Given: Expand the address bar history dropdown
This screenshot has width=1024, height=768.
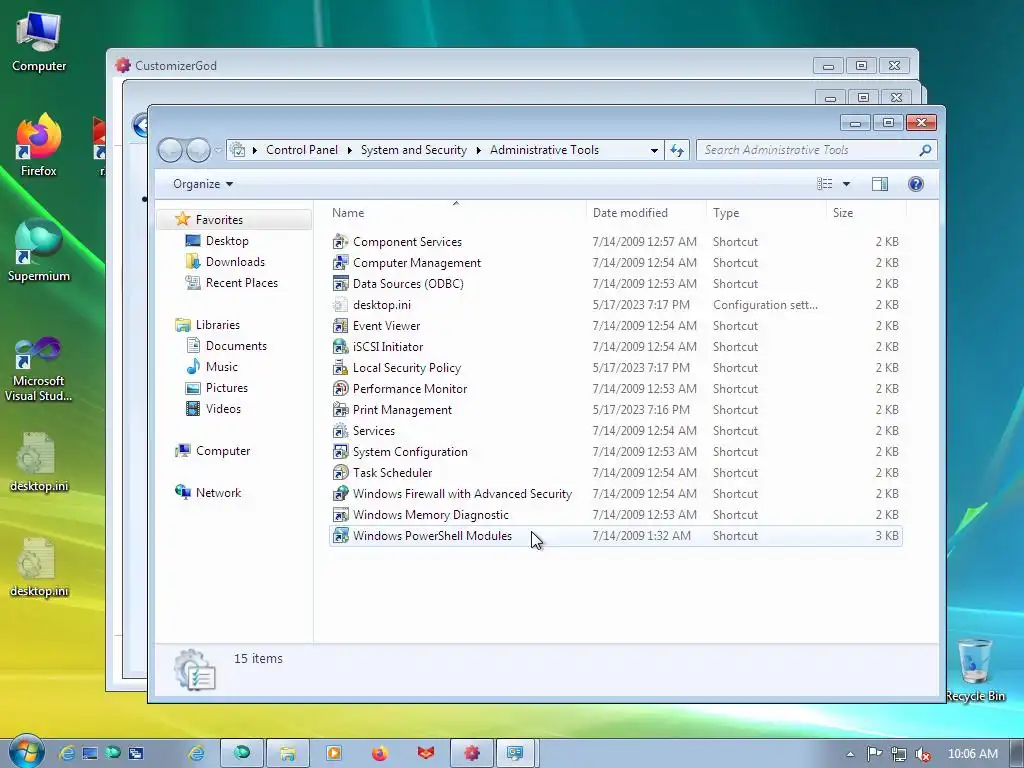Looking at the screenshot, I should (x=654, y=150).
